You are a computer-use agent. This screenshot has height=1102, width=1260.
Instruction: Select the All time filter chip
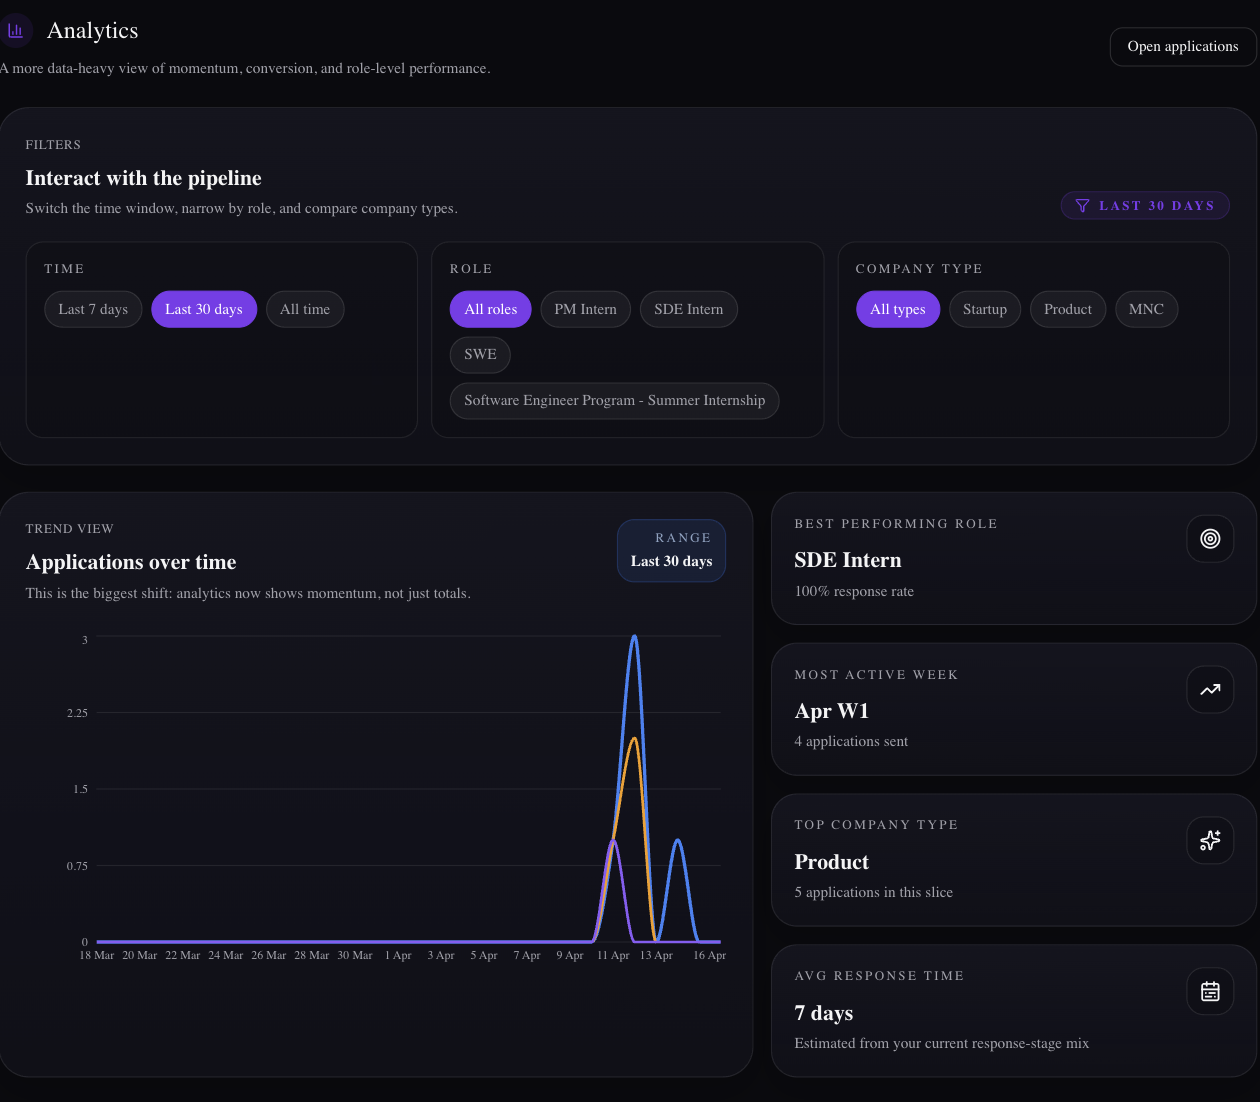pyautogui.click(x=305, y=309)
